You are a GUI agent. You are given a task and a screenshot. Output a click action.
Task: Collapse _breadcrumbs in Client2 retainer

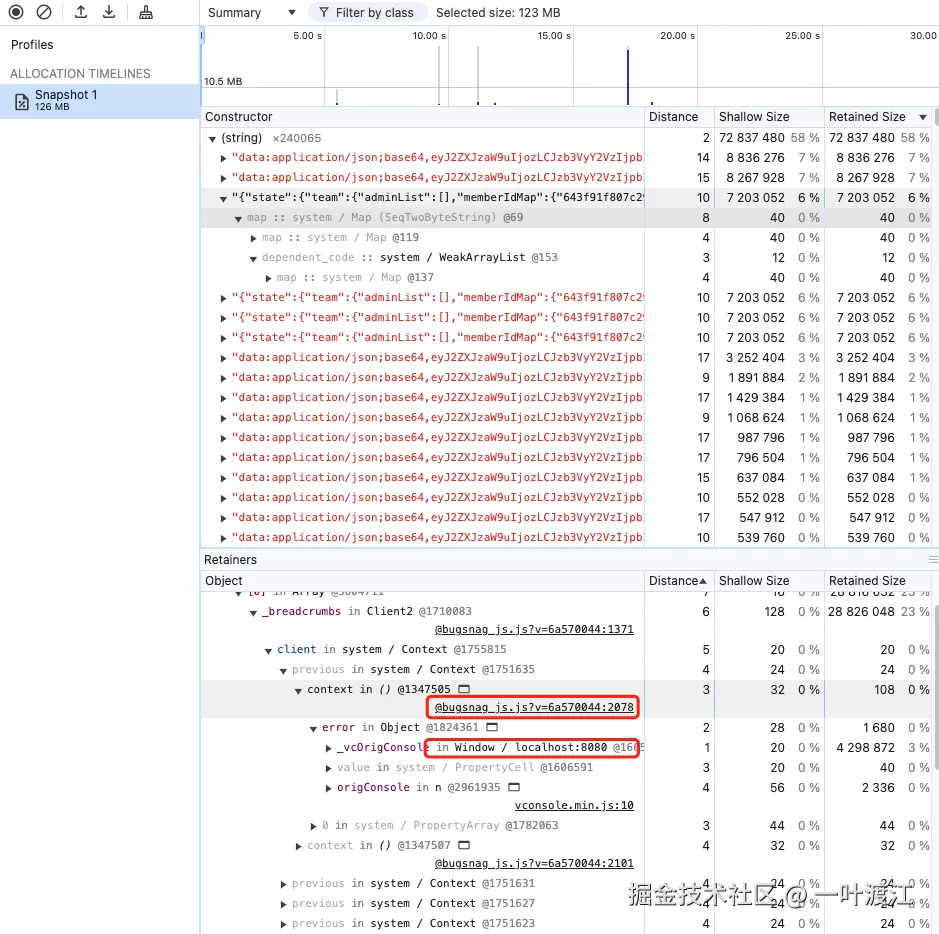253,612
